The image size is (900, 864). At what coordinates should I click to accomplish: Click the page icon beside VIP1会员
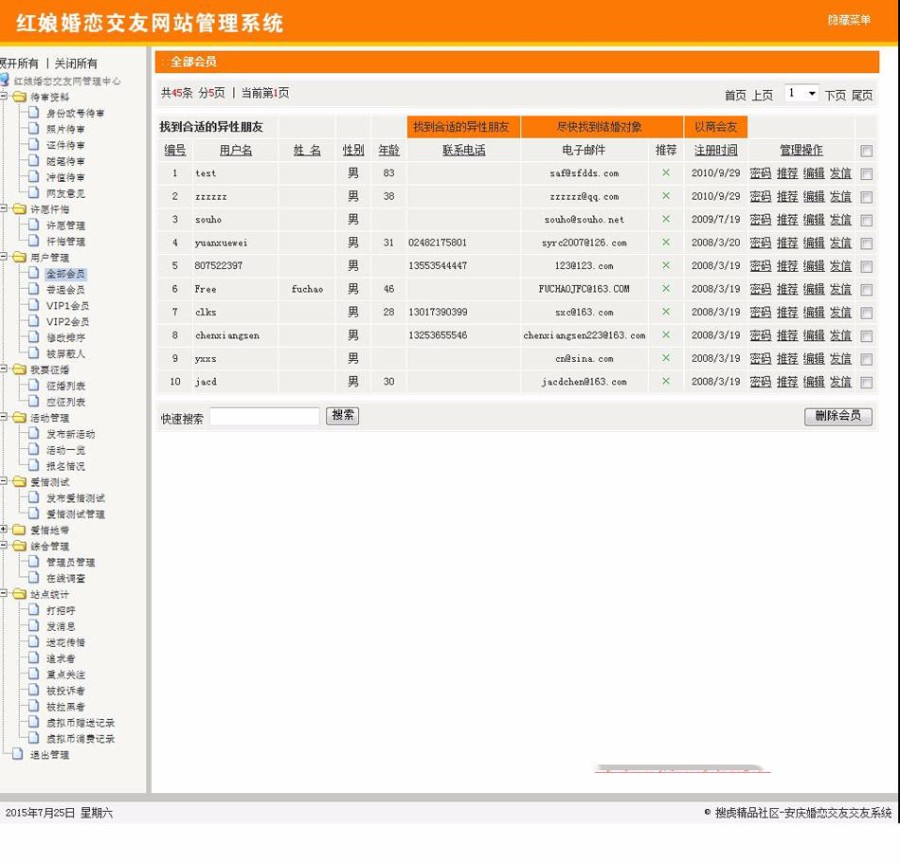click(x=34, y=305)
